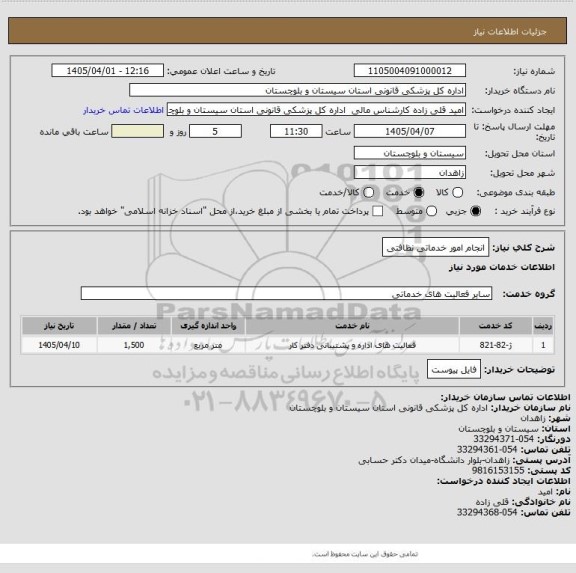Screen dimensions: 576x573
Task: Click the متر مربع unit cell
Action: coord(208,345)
